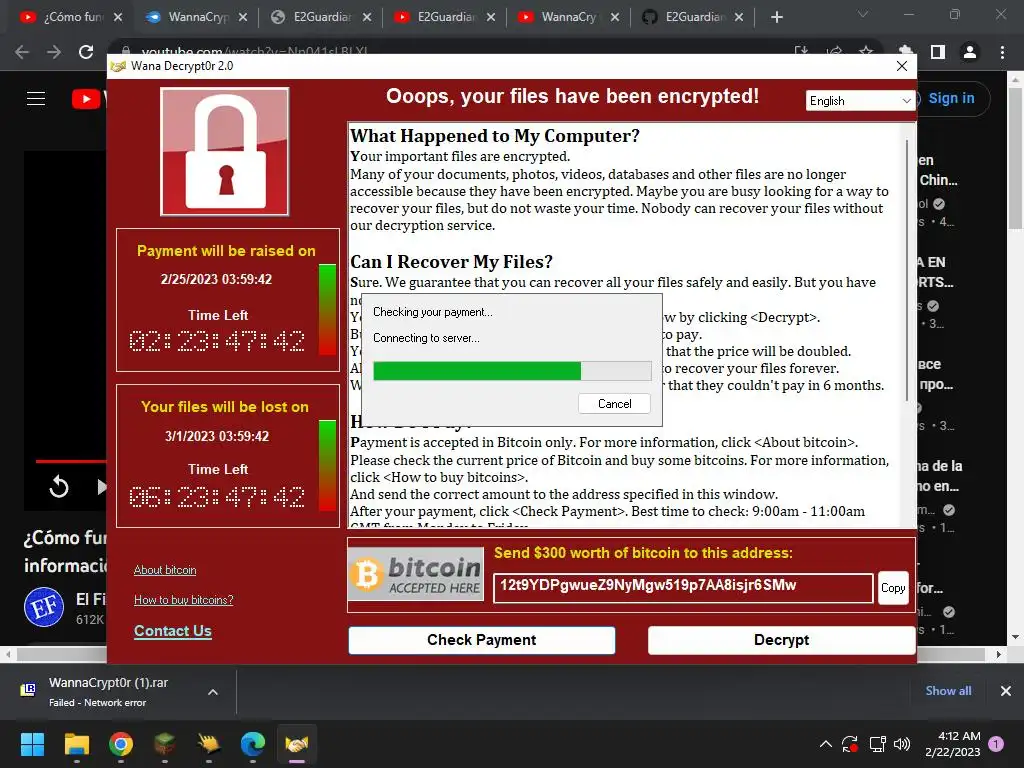Open Microsoft Edge from taskbar
This screenshot has height=768, width=1024.
(253, 744)
